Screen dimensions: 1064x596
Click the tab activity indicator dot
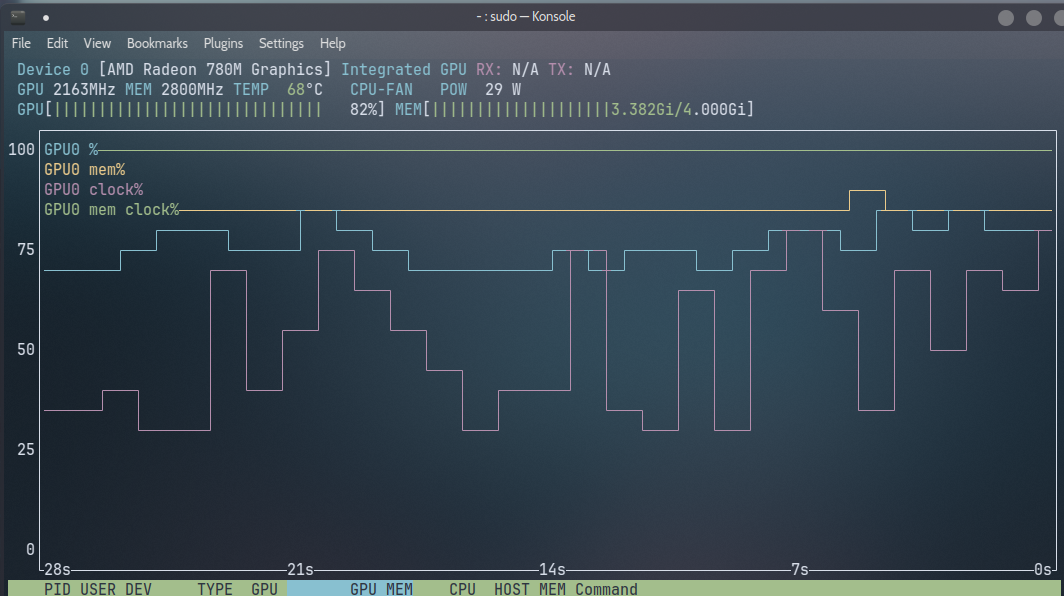click(x=46, y=17)
